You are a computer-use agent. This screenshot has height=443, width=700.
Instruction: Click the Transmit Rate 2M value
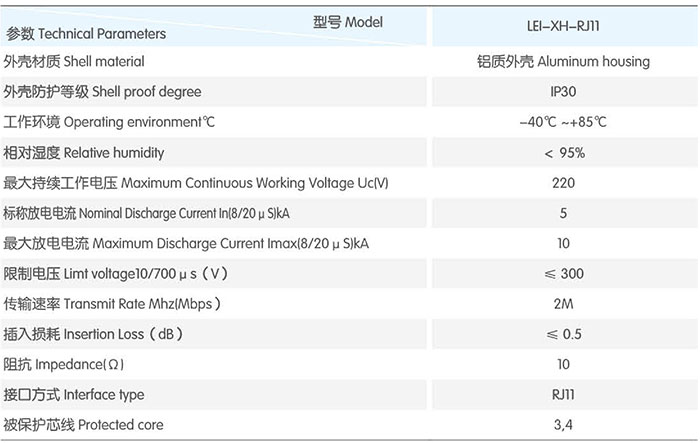[563, 304]
